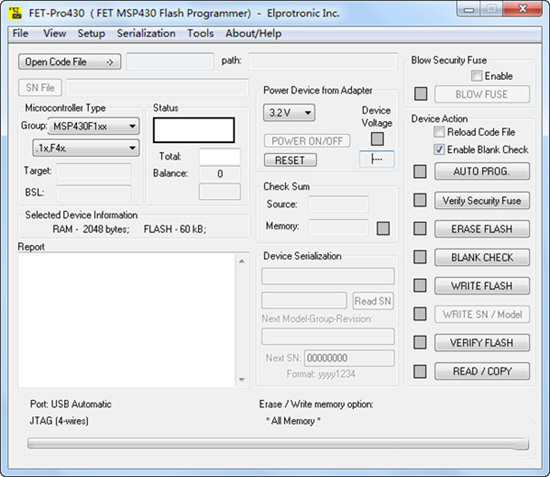Click 'FLASH - 60 kB;' device info text
The image size is (550, 477).
(x=175, y=229)
